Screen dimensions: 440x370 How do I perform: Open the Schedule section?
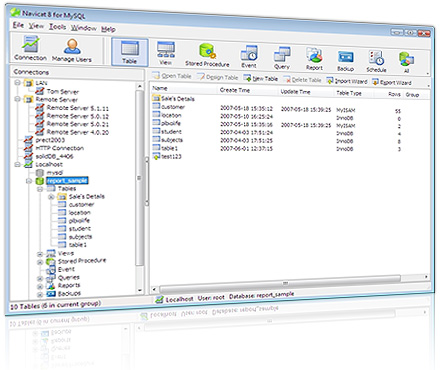coord(376,61)
